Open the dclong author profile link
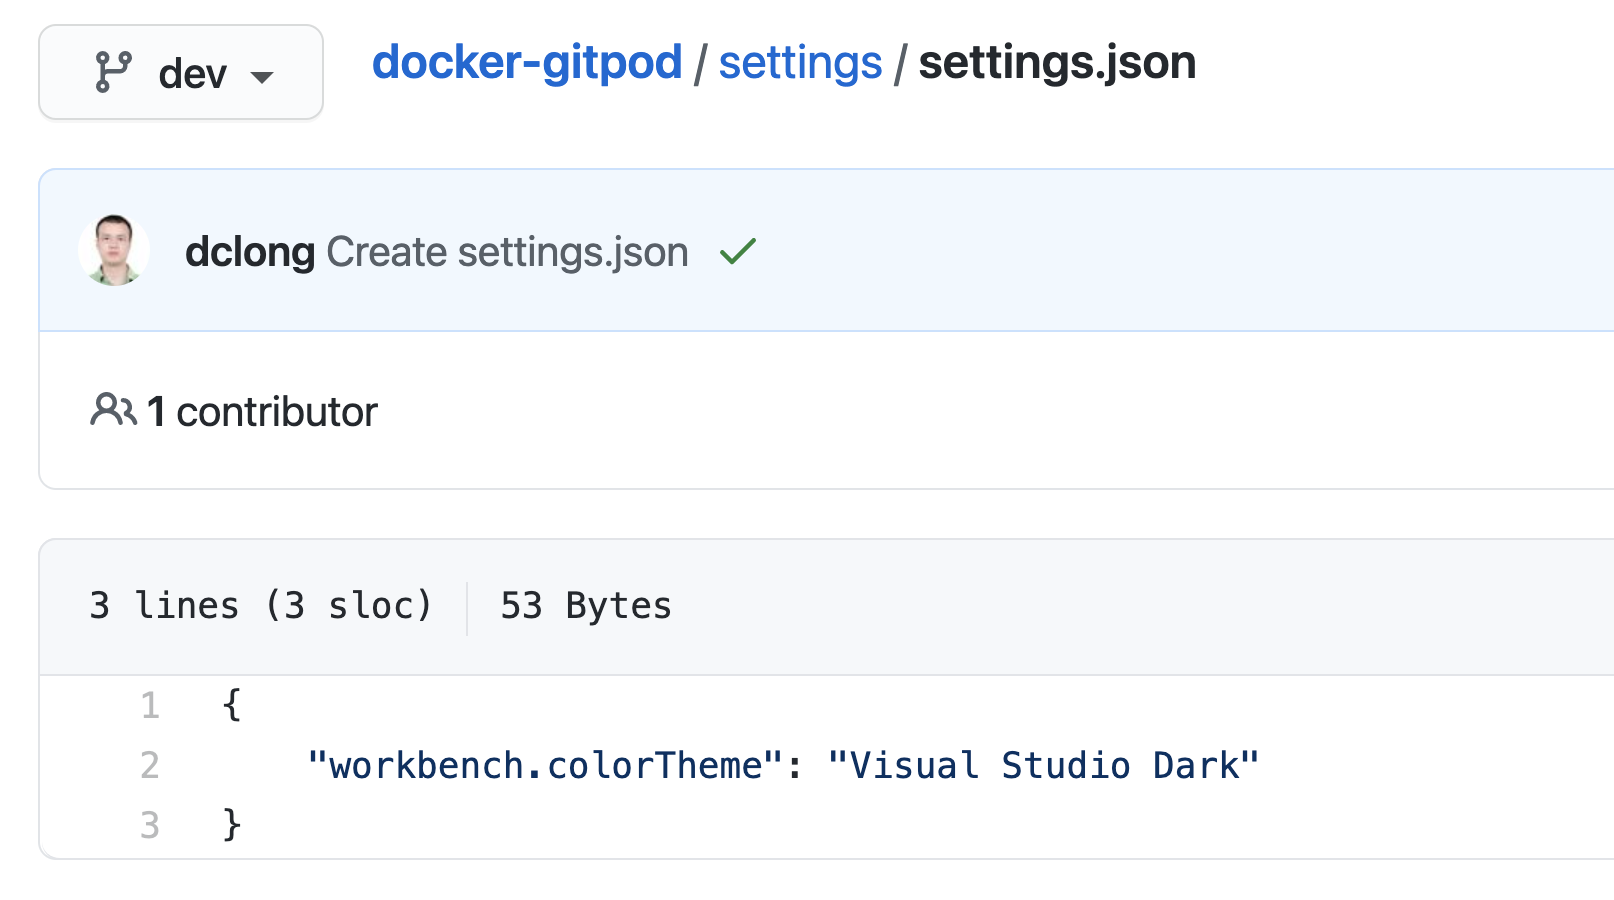This screenshot has width=1614, height=900. tap(250, 252)
